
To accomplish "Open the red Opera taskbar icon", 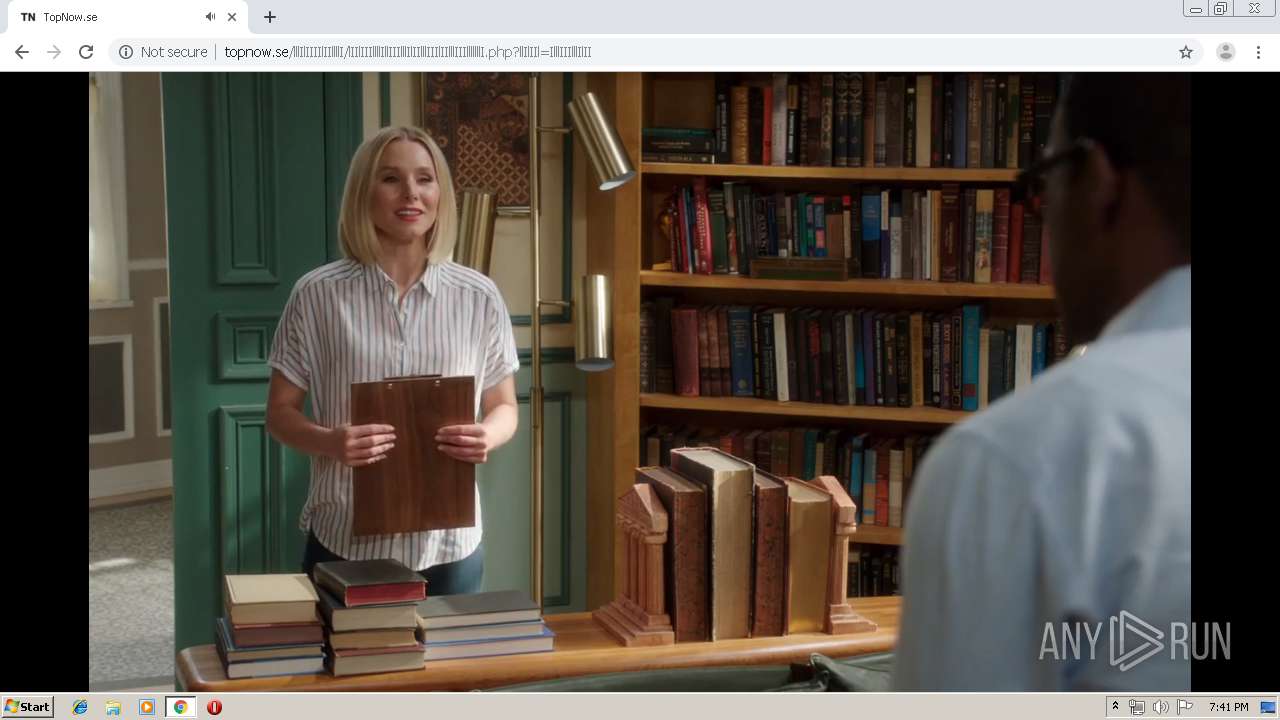I will point(214,707).
